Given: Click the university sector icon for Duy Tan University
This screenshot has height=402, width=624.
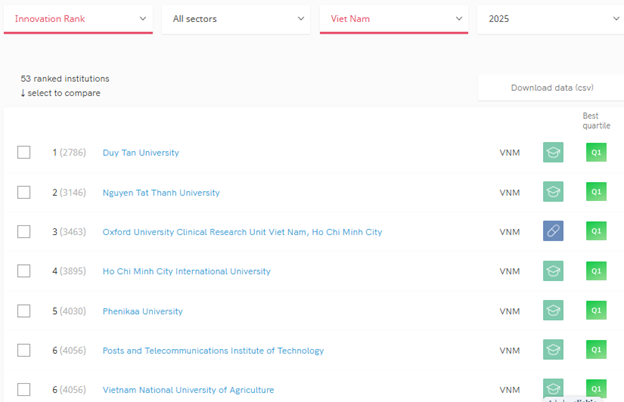Looking at the screenshot, I should click(x=553, y=152).
